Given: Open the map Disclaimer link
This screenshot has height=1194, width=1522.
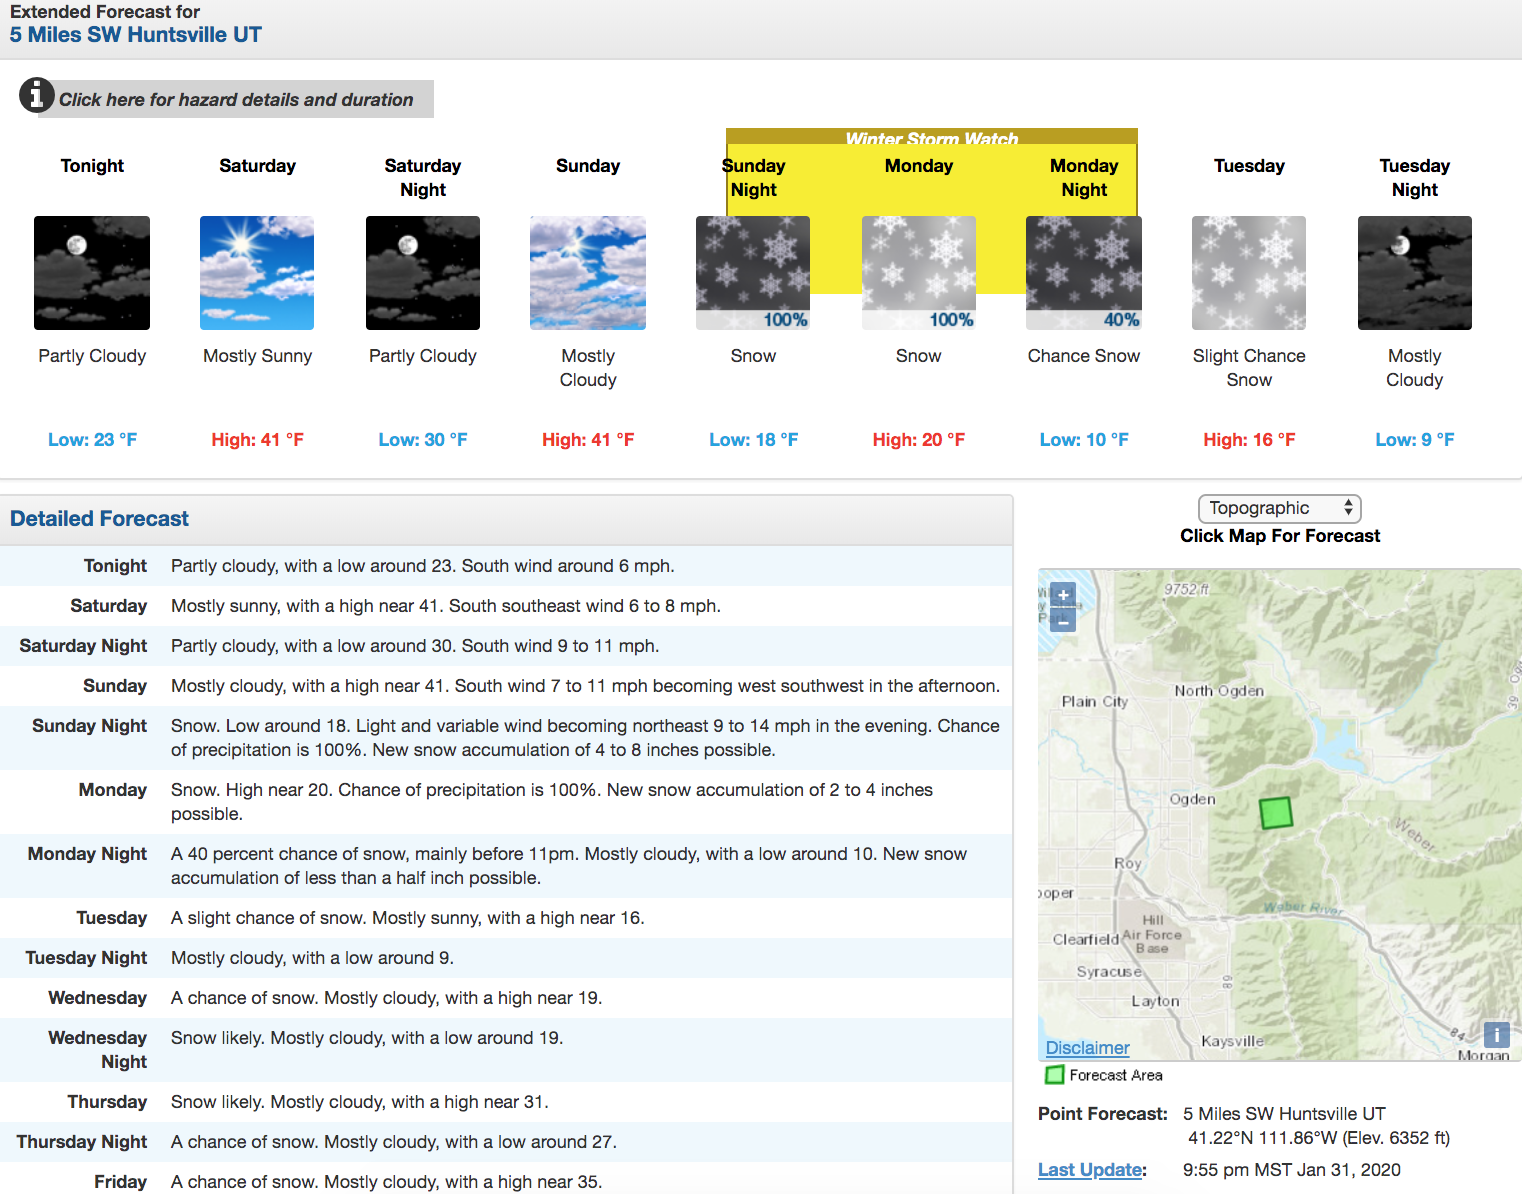Looking at the screenshot, I should [x=1087, y=1048].
